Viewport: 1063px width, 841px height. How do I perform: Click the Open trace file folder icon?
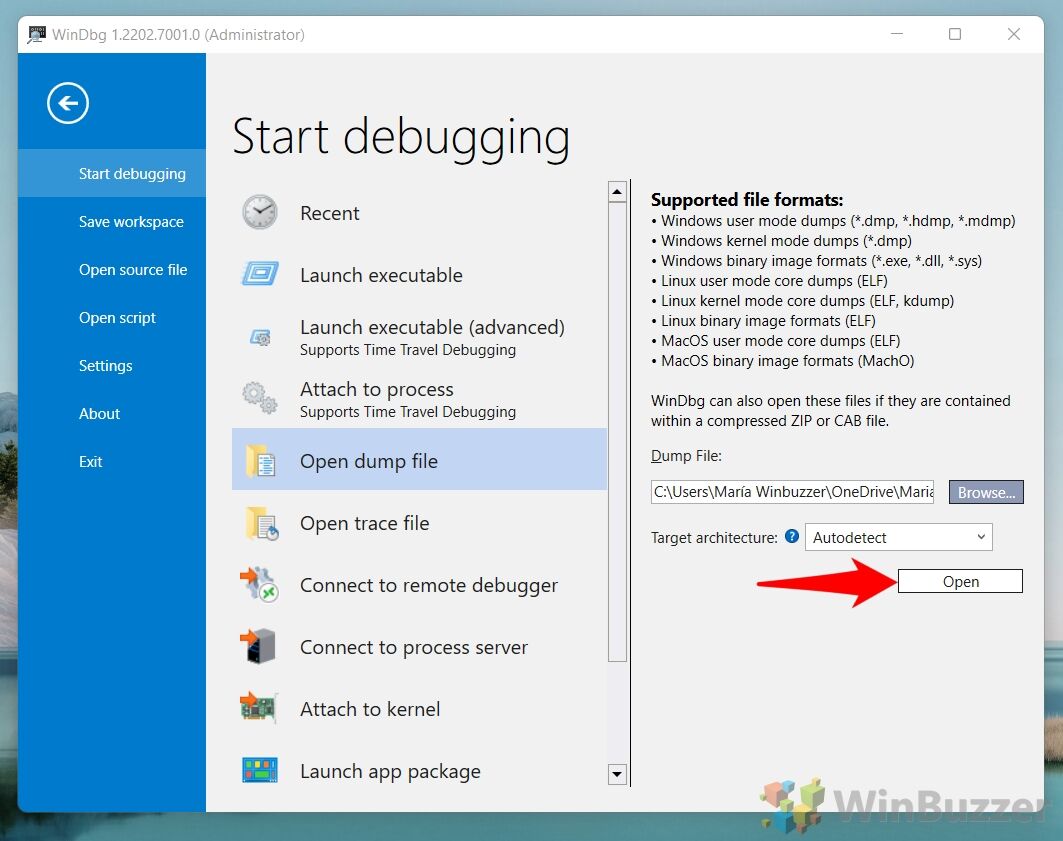pyautogui.click(x=262, y=523)
